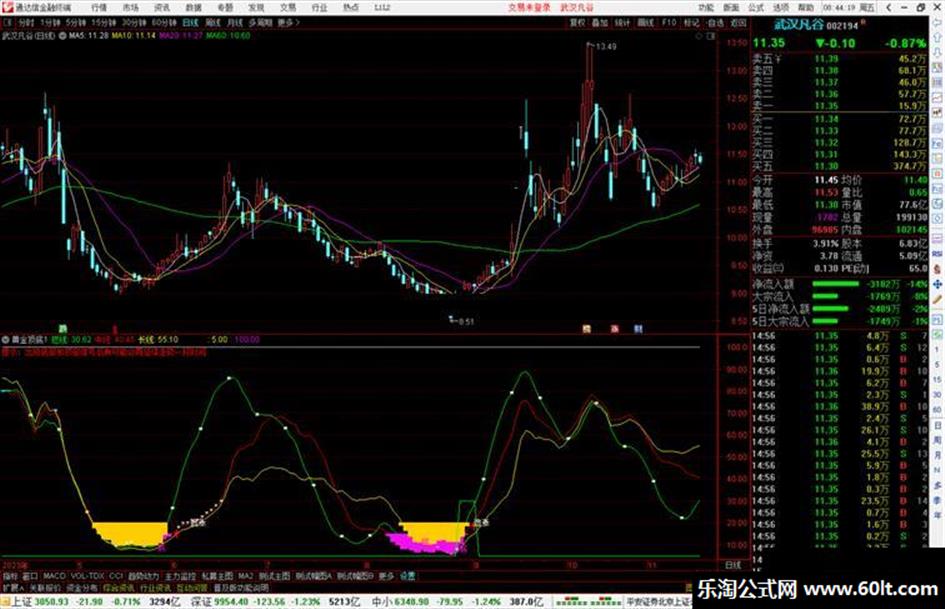Screen dimensions: 945x609
Task: Open the 发现 menu
Action: pyautogui.click(x=256, y=8)
